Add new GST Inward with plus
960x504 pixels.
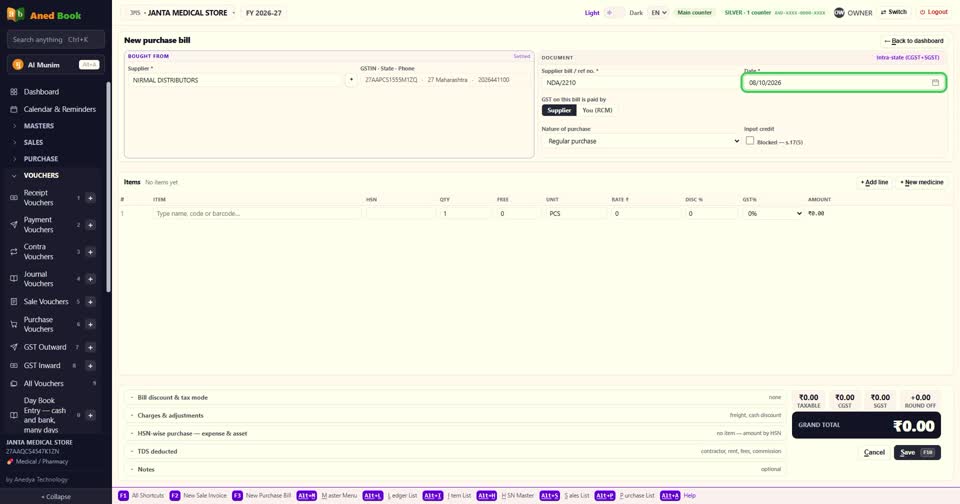pos(90,366)
